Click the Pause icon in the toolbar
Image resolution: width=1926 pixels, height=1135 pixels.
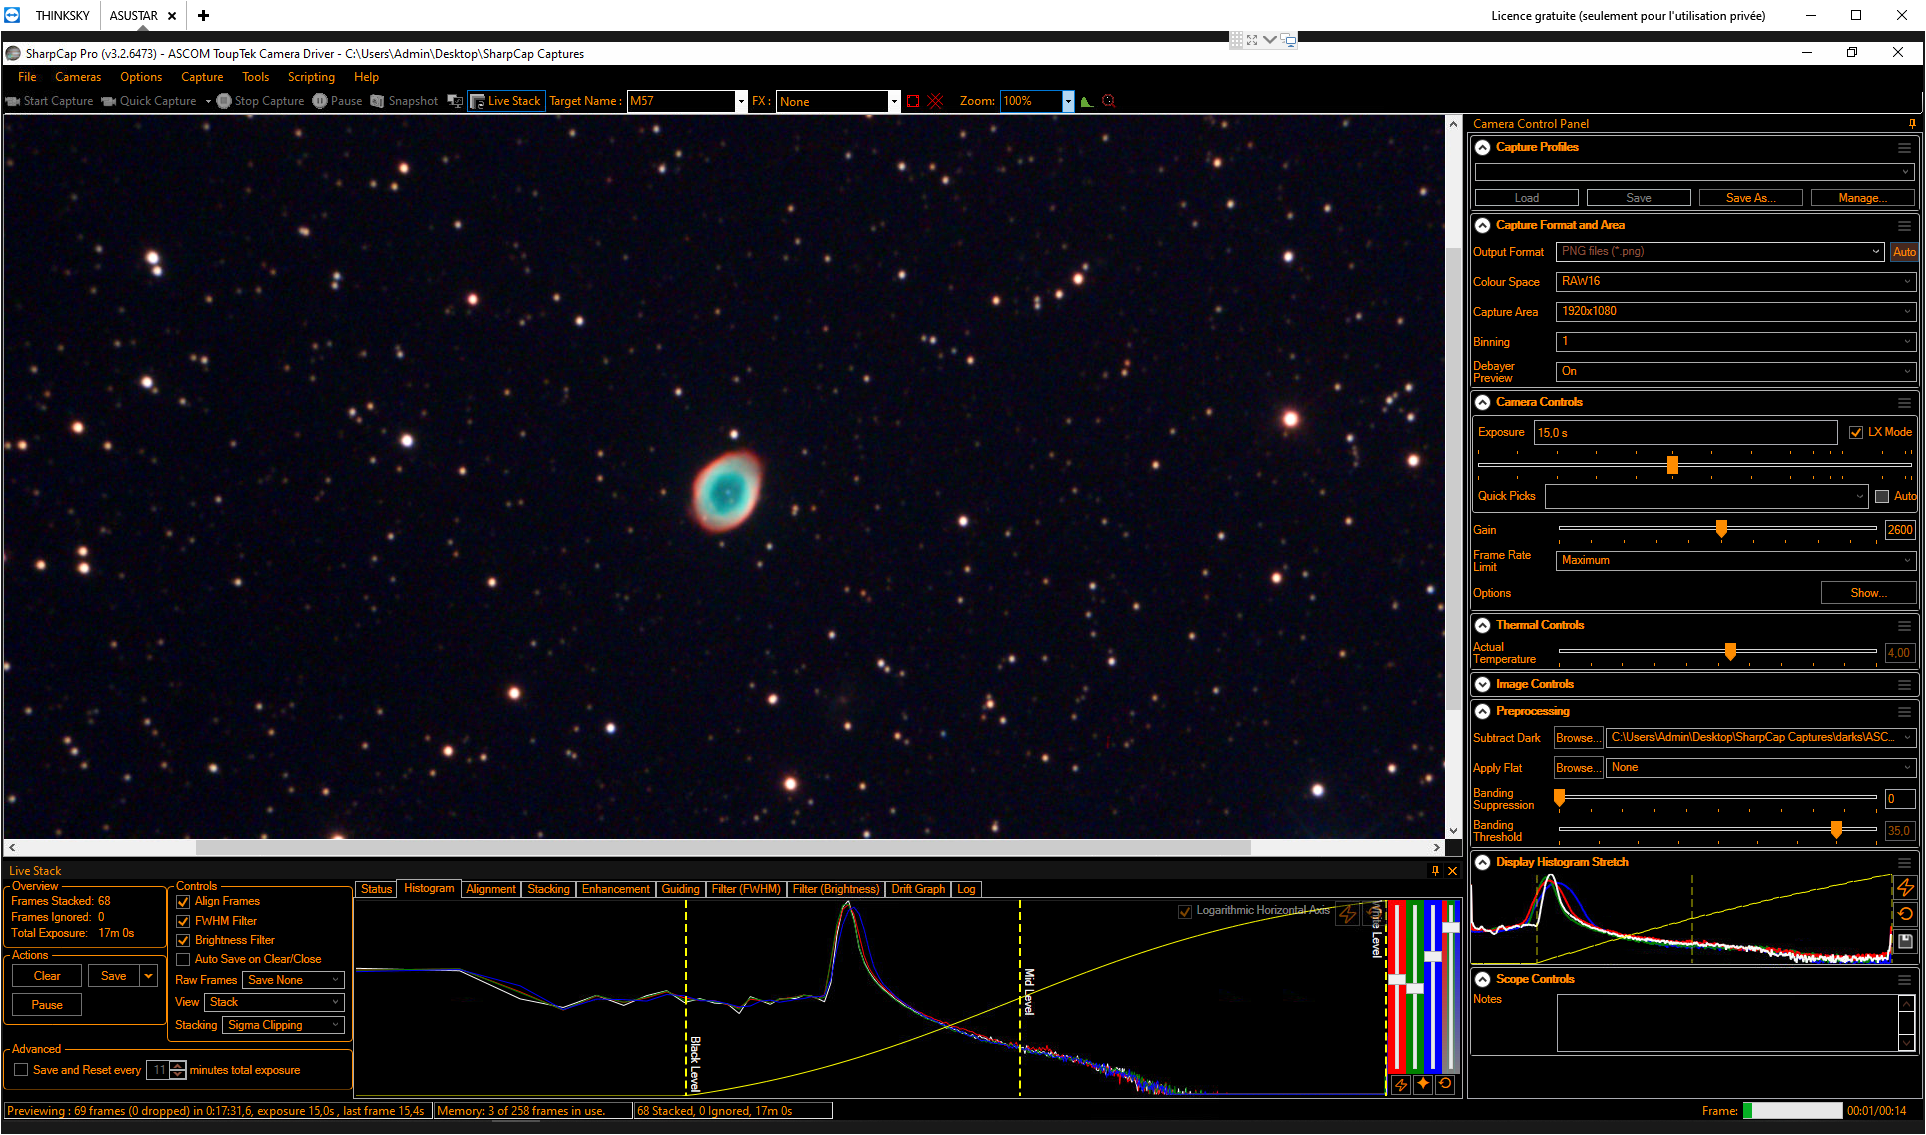point(320,101)
